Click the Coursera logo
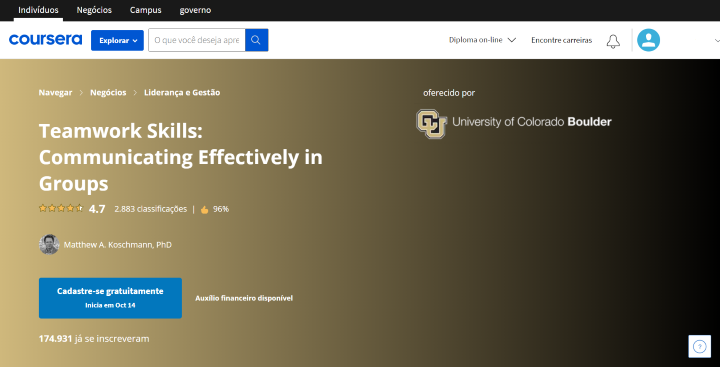 45,40
